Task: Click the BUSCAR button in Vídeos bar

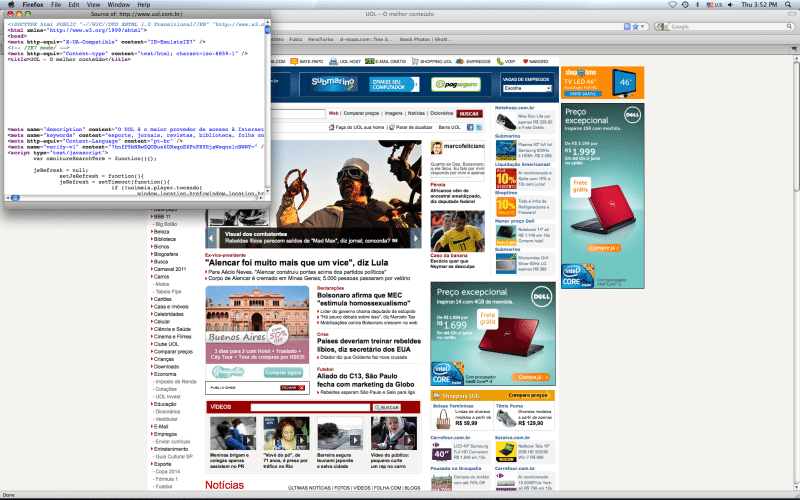Action: click(x=387, y=407)
